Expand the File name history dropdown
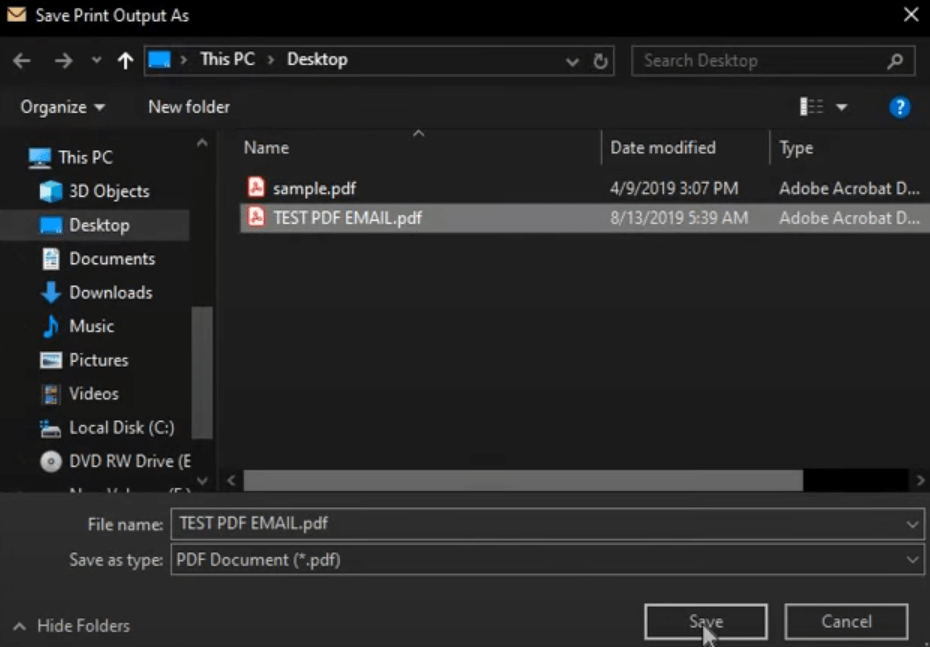This screenshot has width=930, height=647. point(911,524)
